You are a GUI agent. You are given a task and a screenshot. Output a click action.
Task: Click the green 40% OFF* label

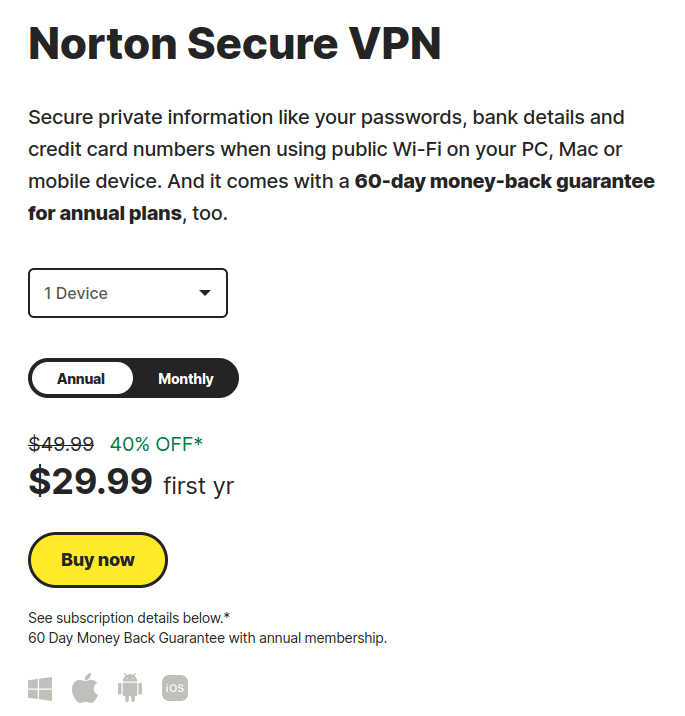(156, 444)
